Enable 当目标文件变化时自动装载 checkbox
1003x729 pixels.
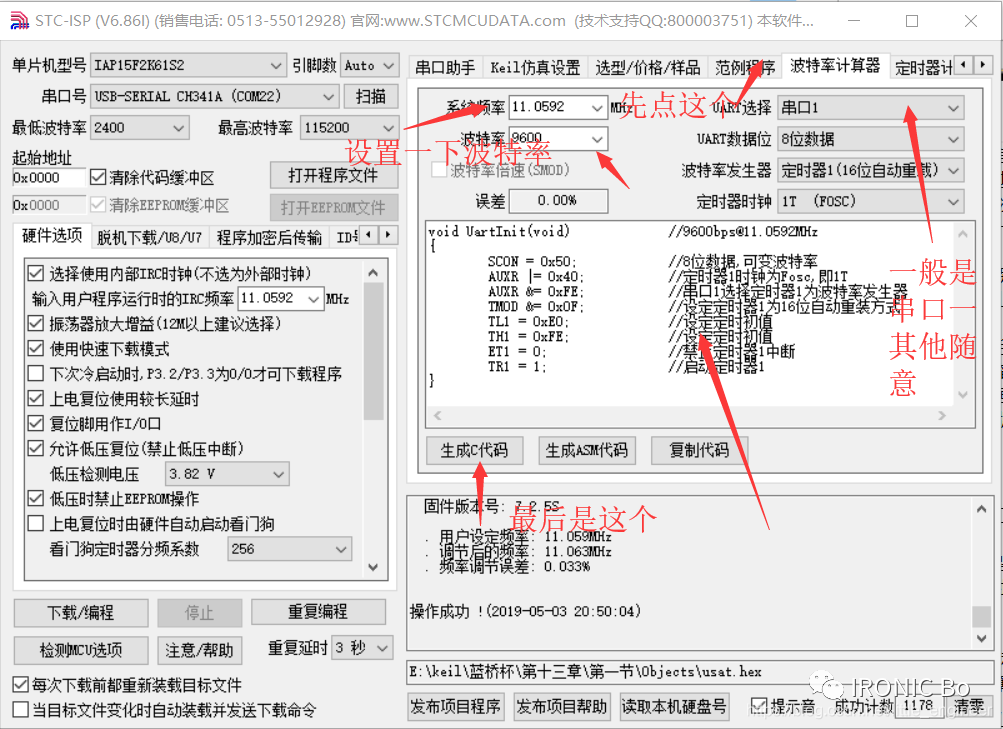click(x=21, y=710)
